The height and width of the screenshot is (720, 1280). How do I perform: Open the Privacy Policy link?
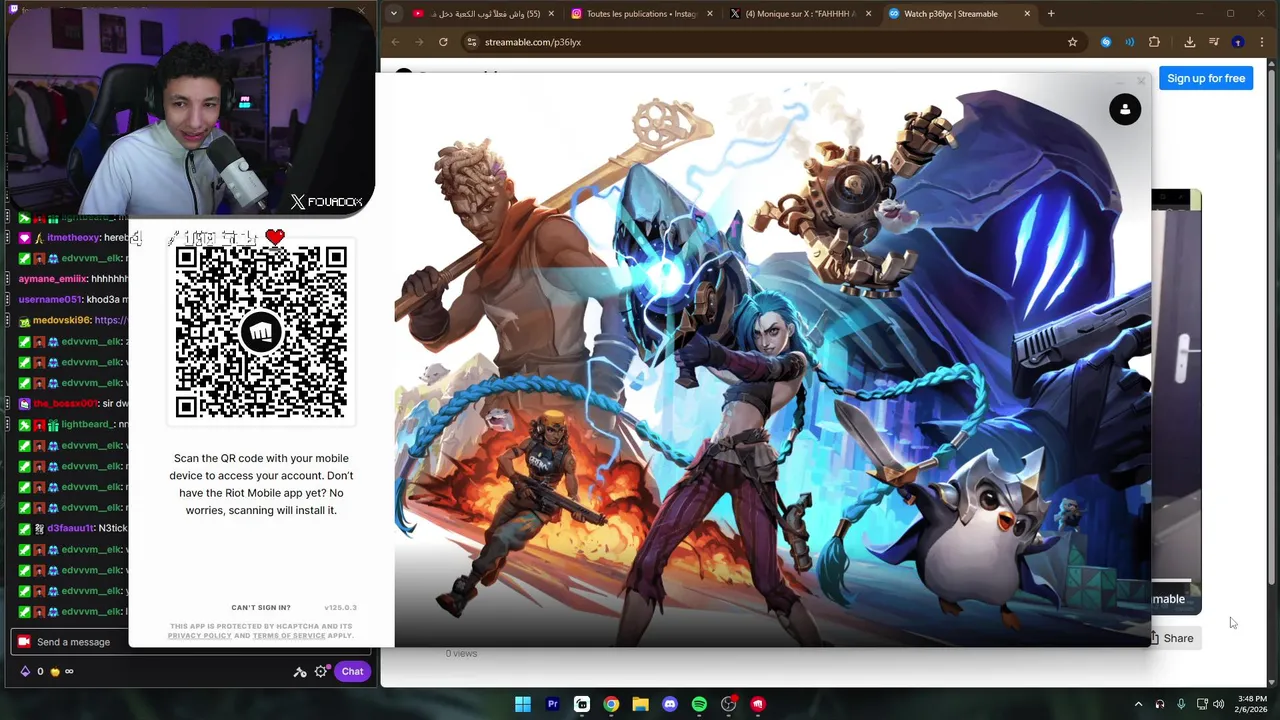200,636
